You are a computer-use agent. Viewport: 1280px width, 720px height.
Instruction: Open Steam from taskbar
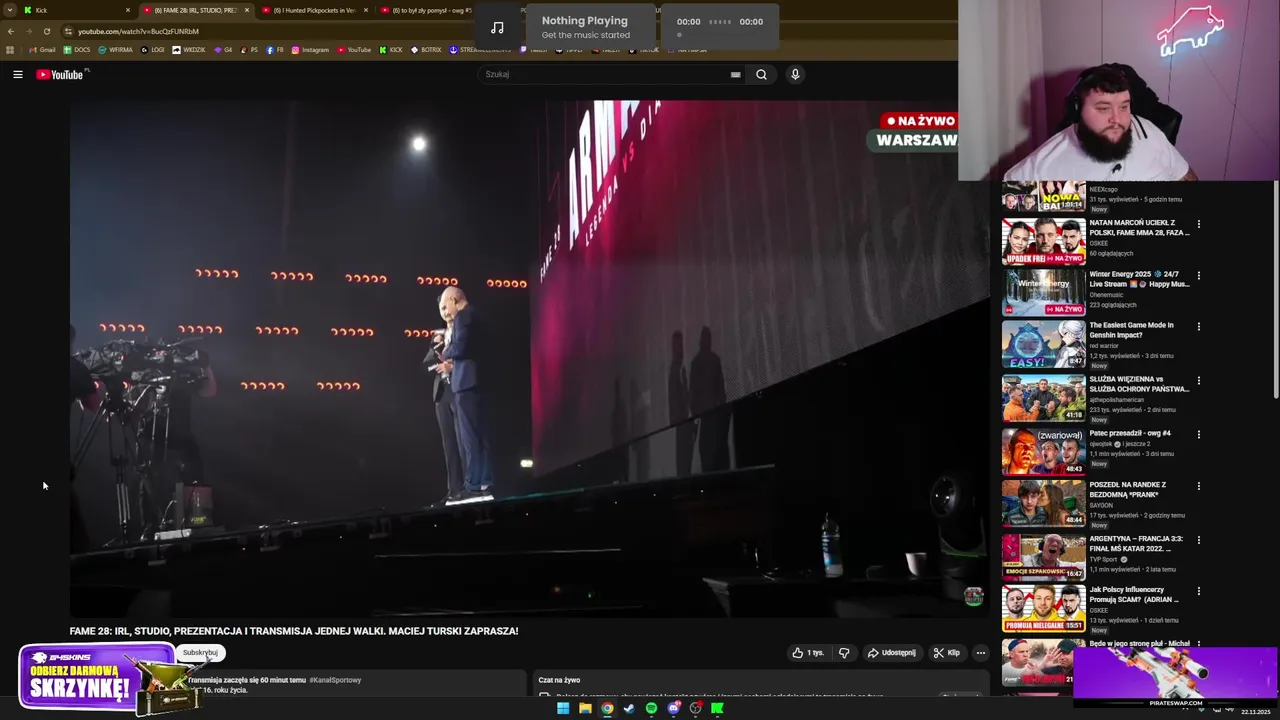pos(629,708)
